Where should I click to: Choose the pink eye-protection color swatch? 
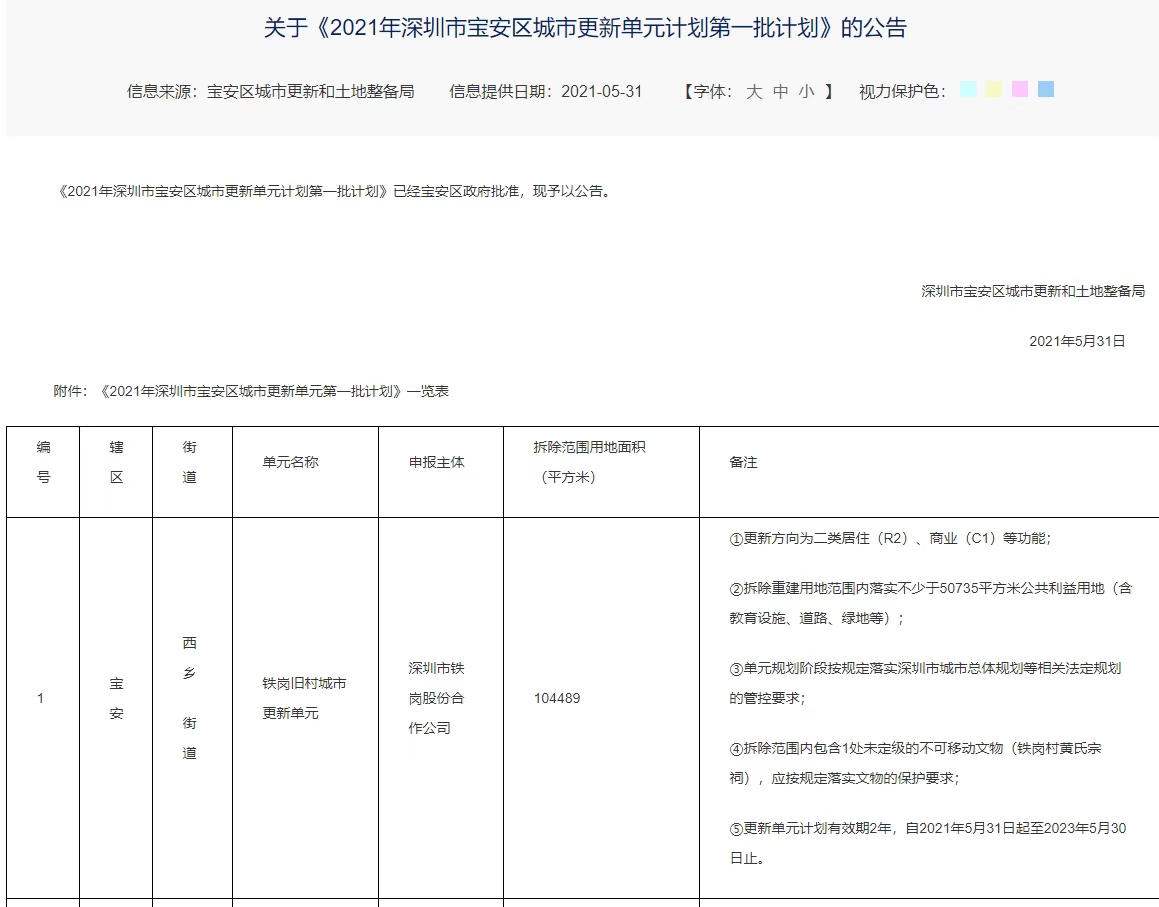click(x=1019, y=89)
